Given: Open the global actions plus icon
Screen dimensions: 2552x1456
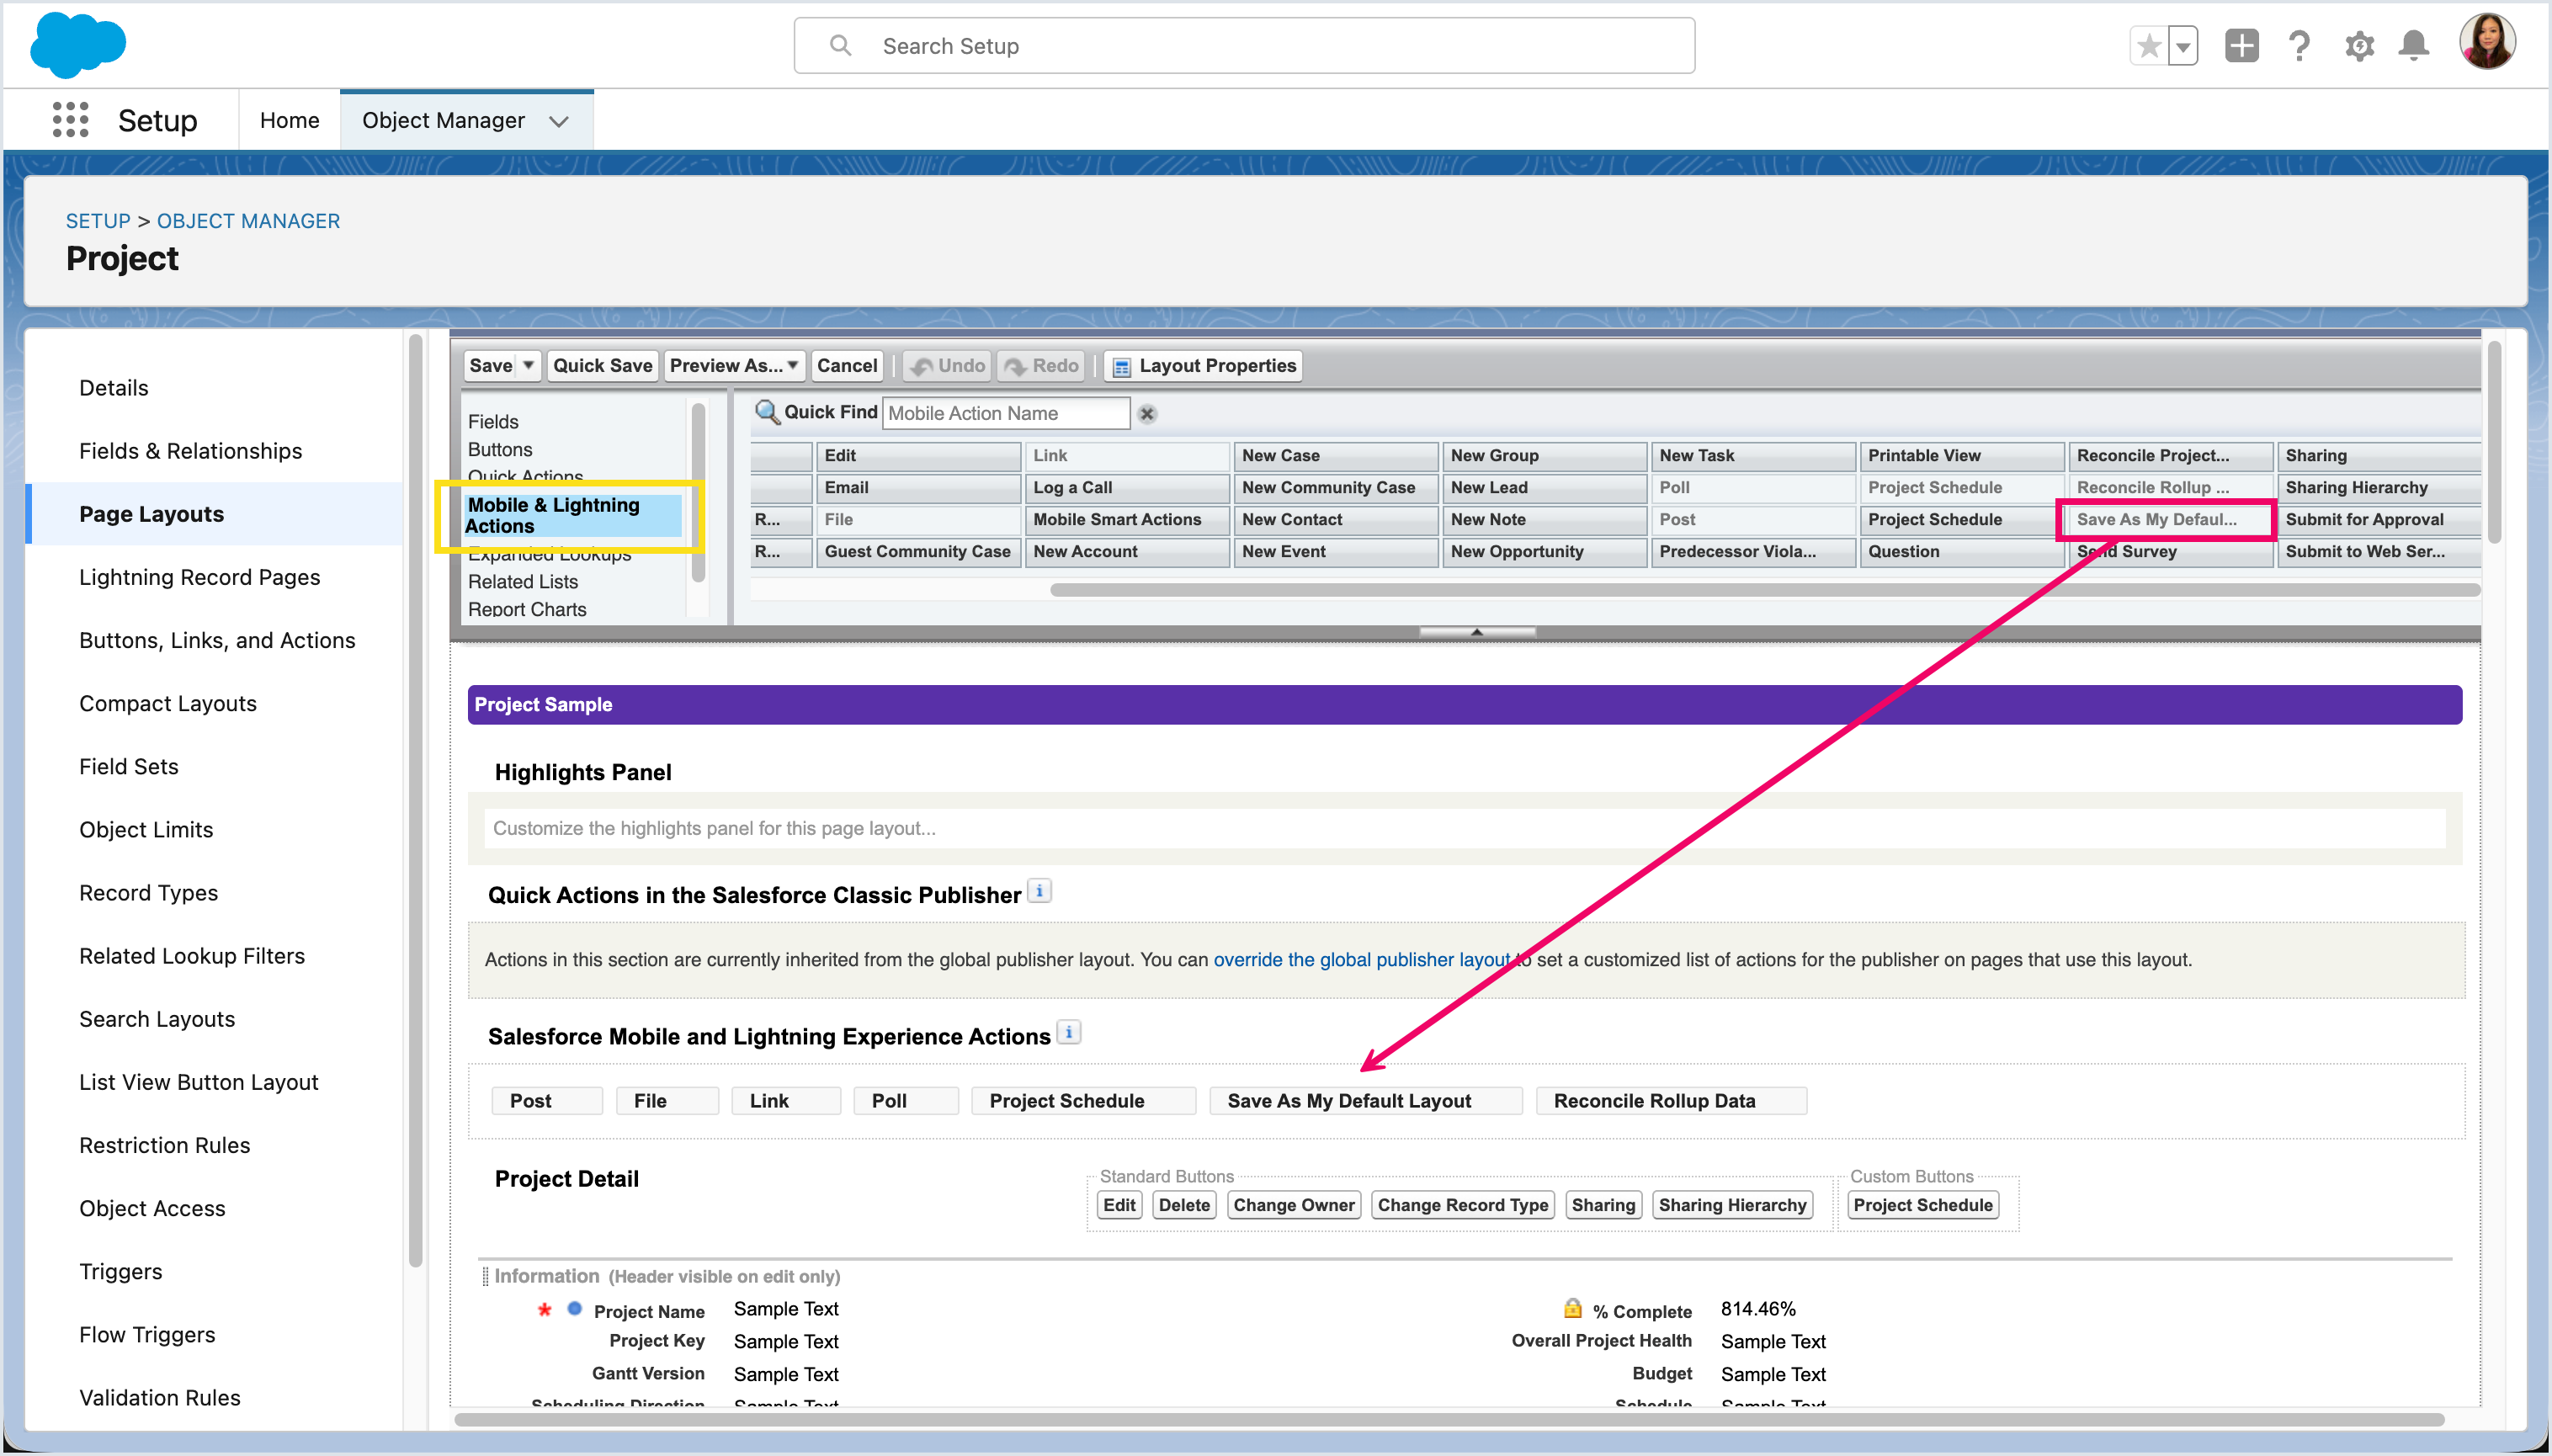Looking at the screenshot, I should [2241, 46].
